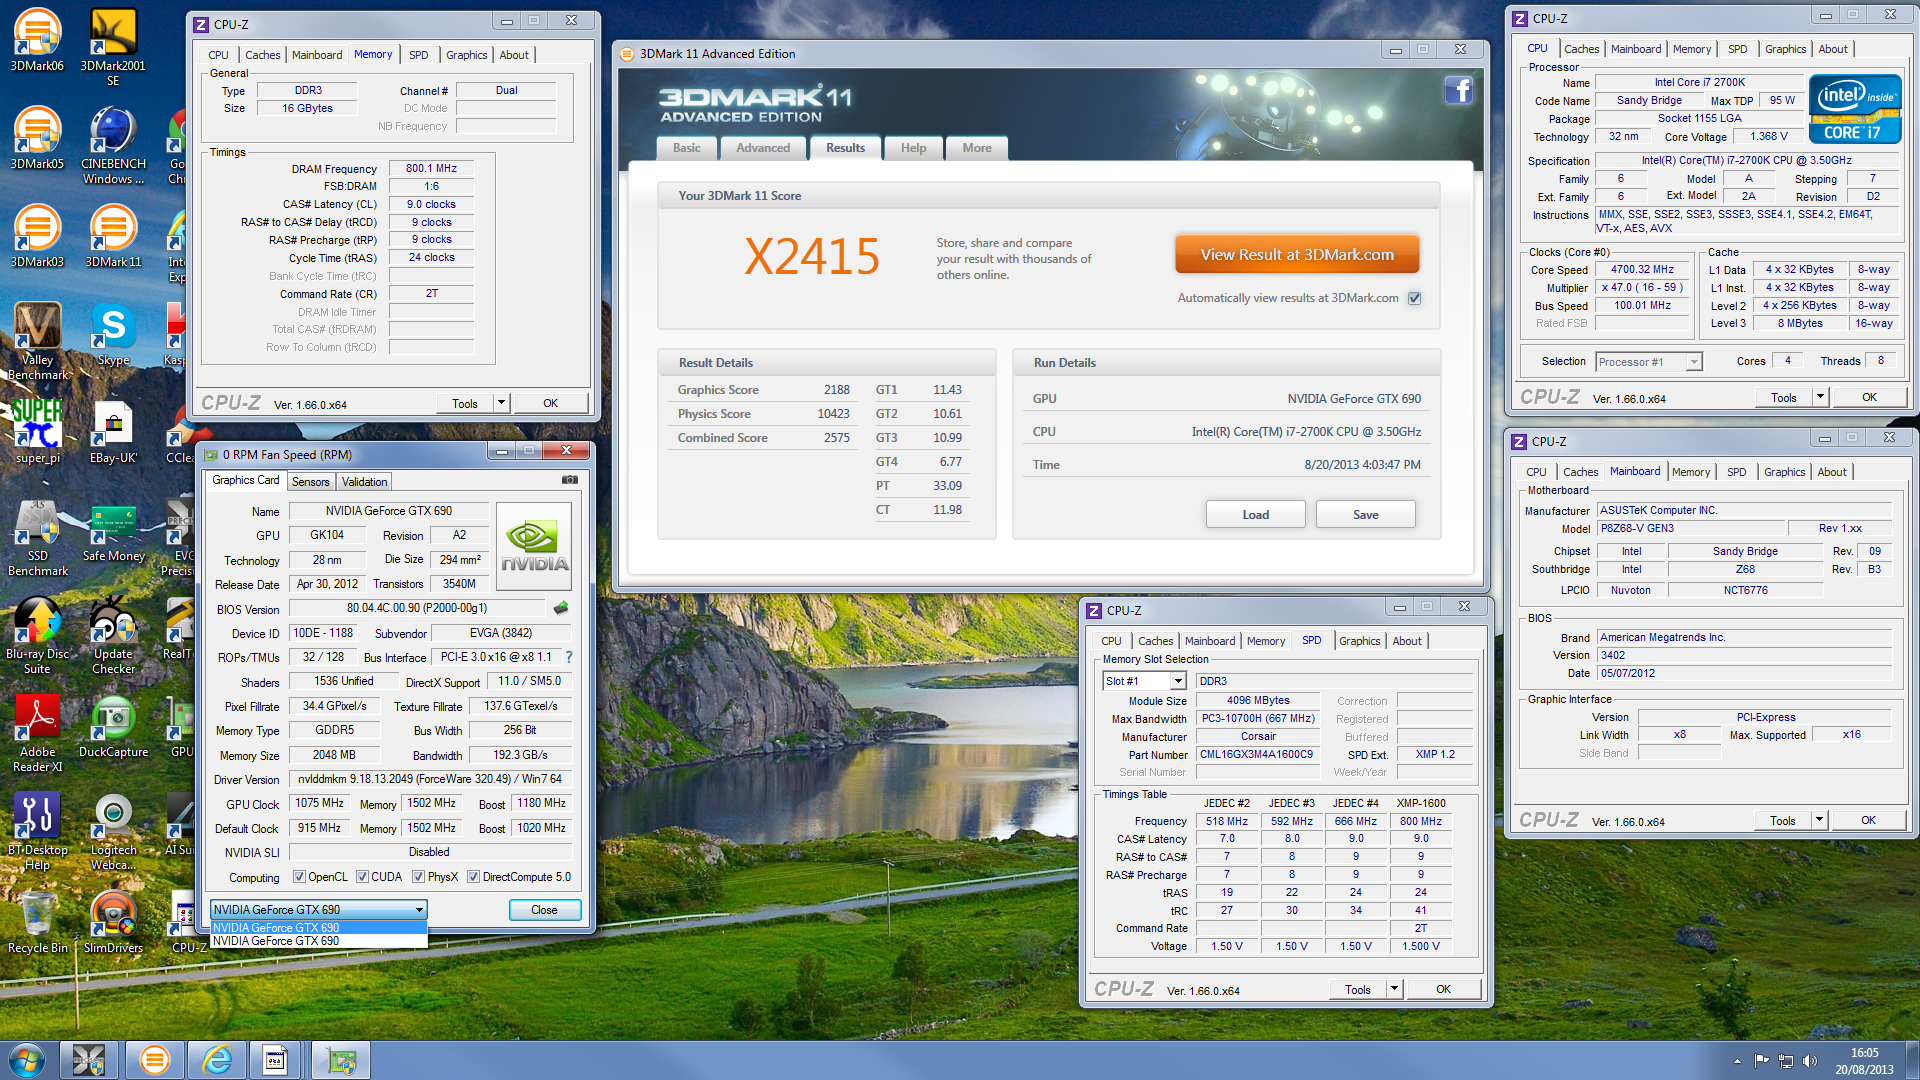Viewport: 1920px width, 1080px height.
Task: Switch to the Basic tab in 3DMark 11
Action: tap(687, 148)
